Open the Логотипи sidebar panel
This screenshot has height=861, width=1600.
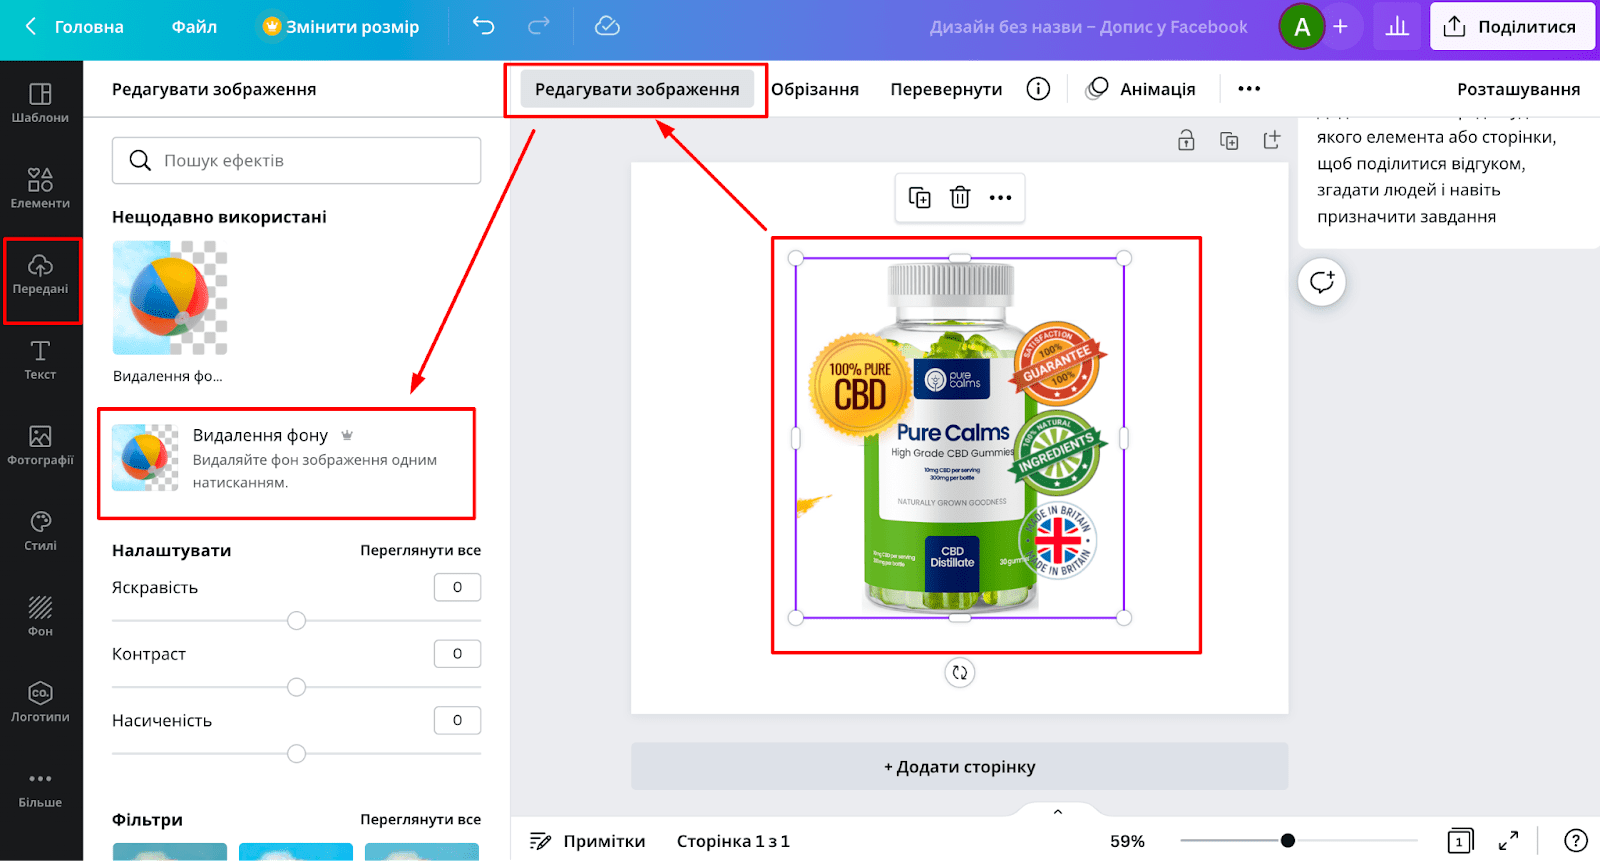(x=40, y=702)
